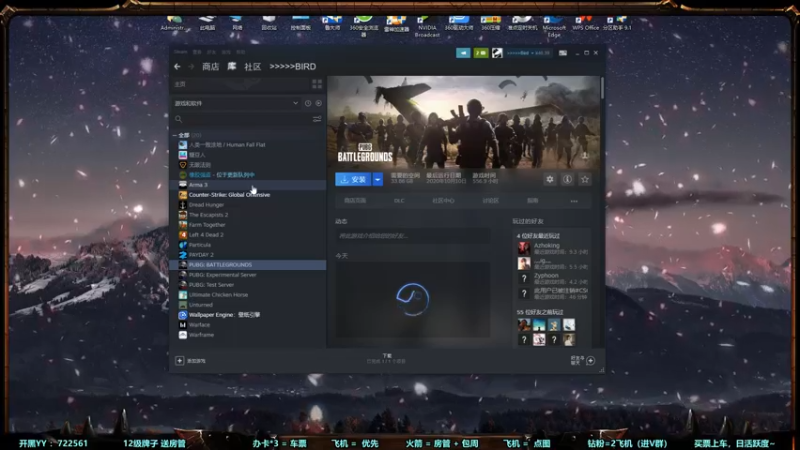Select Ultimate Chicken Horse in library

pos(248,295)
